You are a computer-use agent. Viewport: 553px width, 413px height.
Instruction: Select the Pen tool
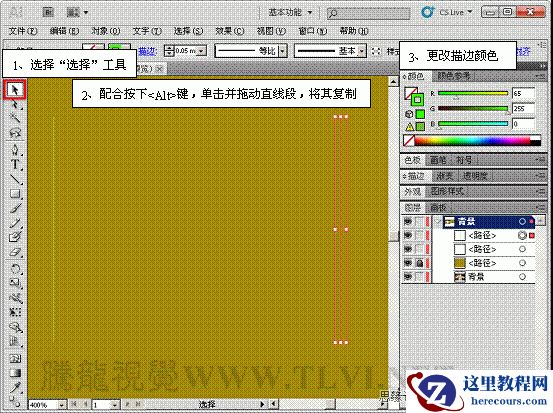pyautogui.click(x=15, y=150)
